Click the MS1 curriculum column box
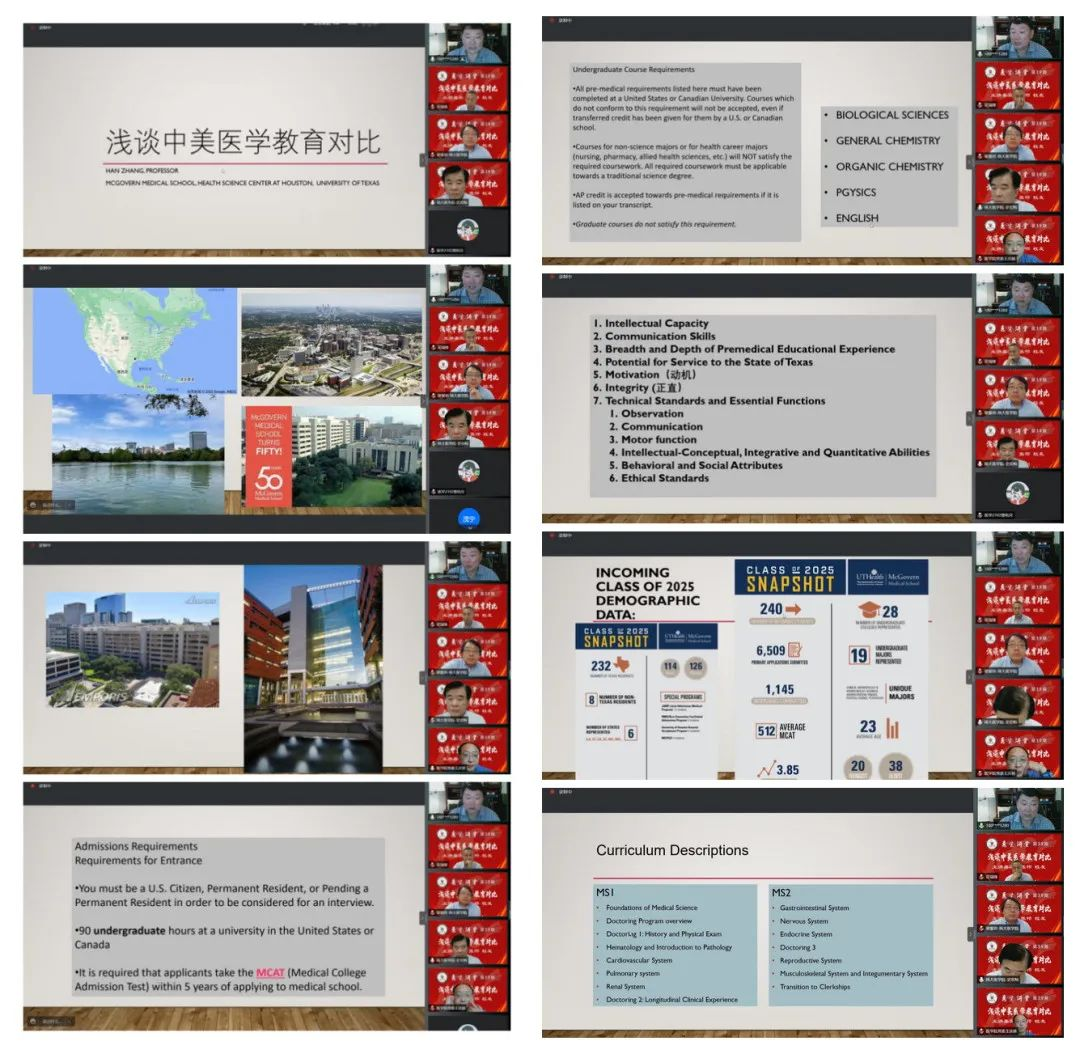Image resolution: width=1080 pixels, height=1054 pixels. 675,945
